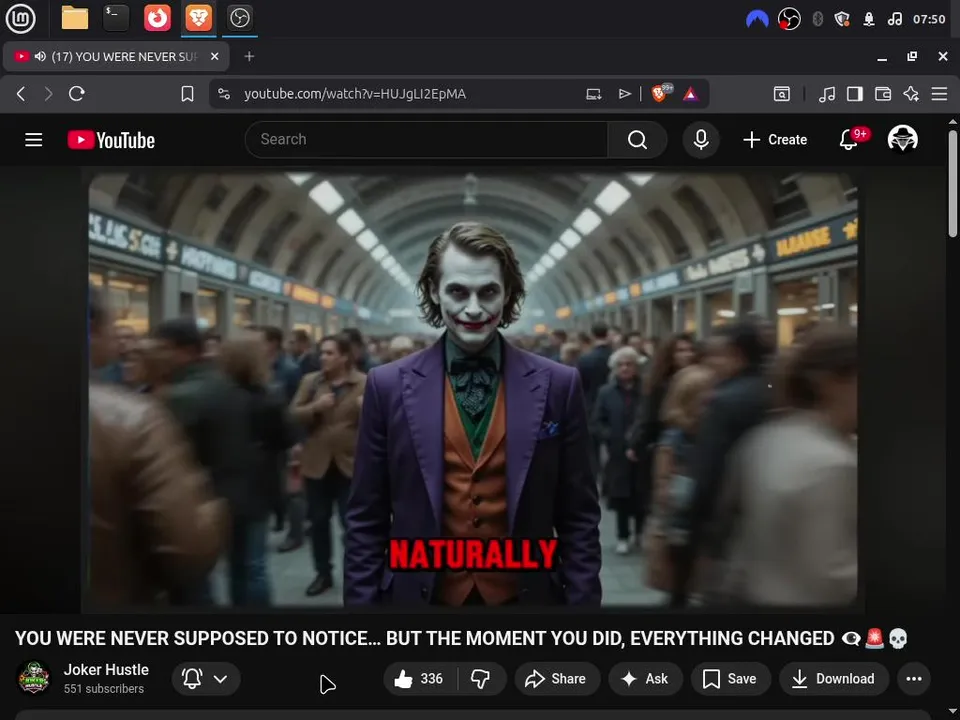The height and width of the screenshot is (720, 960).
Task: Dislike this video
Action: pyautogui.click(x=481, y=678)
